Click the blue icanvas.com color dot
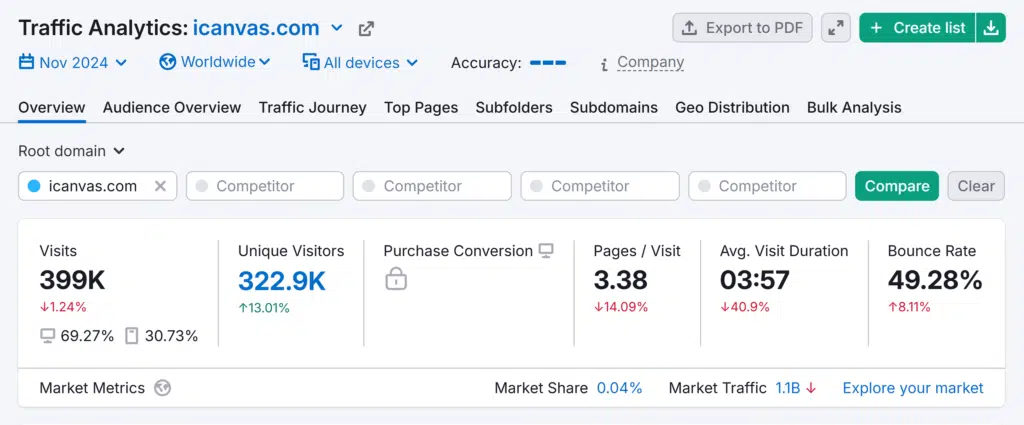 click(34, 186)
